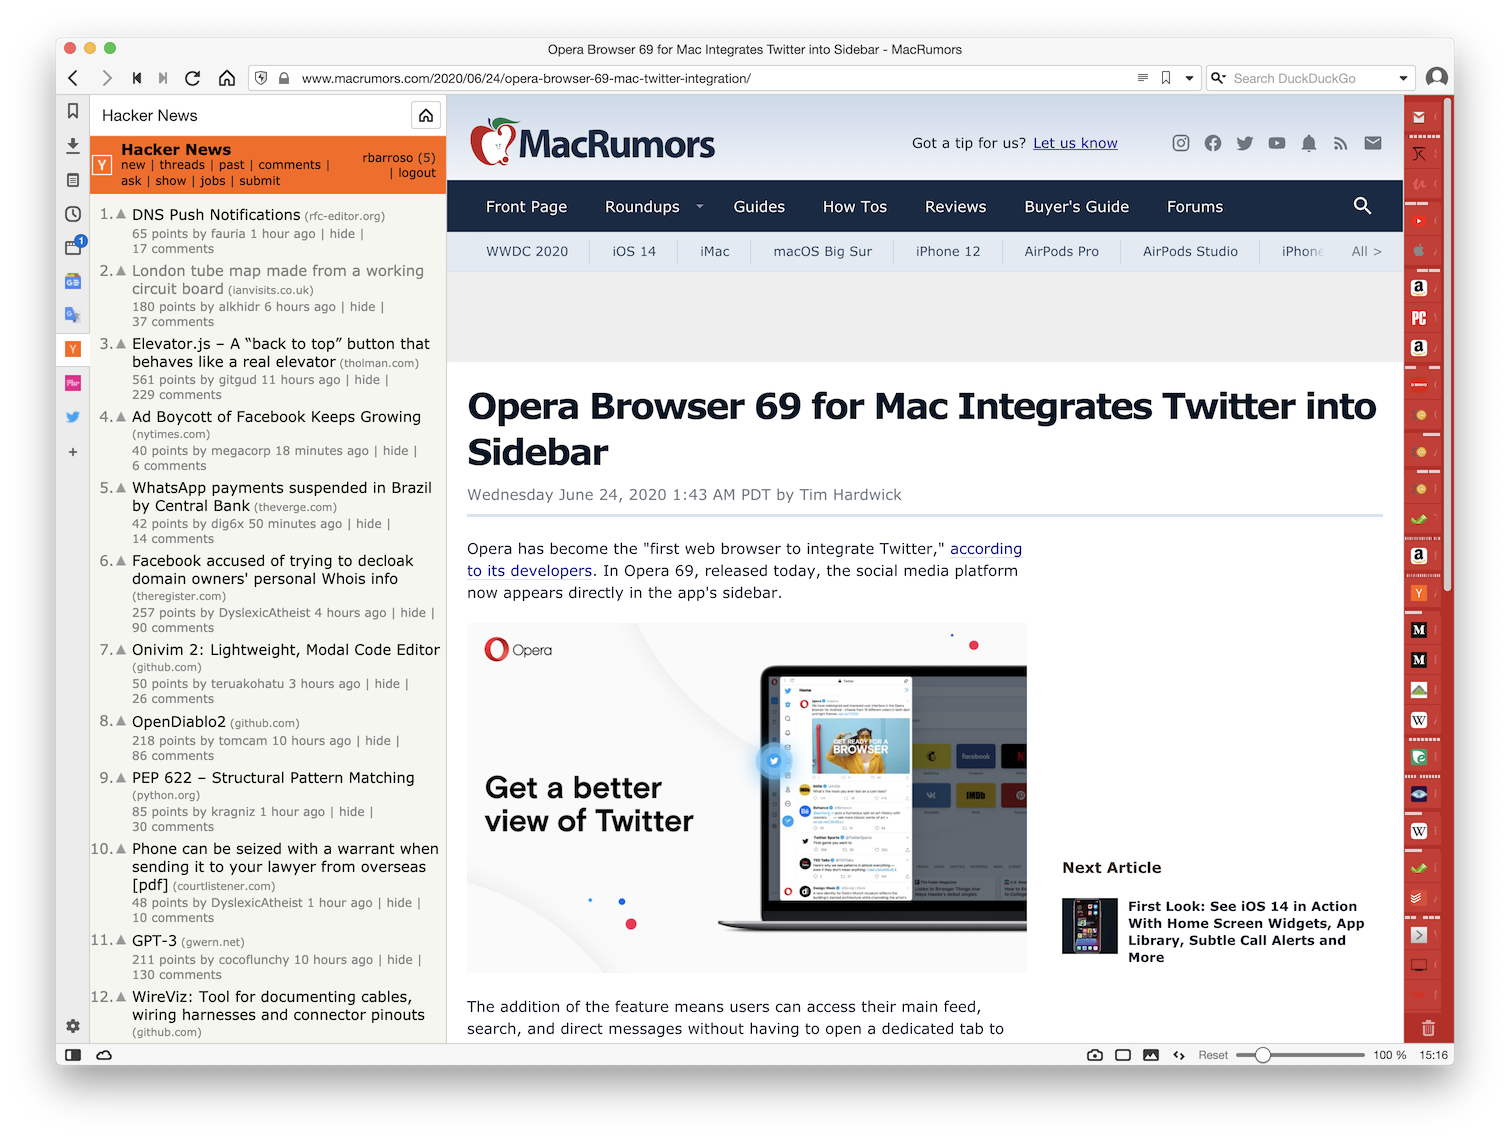Open MacRumors Facebook page icon
1510x1139 pixels.
point(1213,143)
